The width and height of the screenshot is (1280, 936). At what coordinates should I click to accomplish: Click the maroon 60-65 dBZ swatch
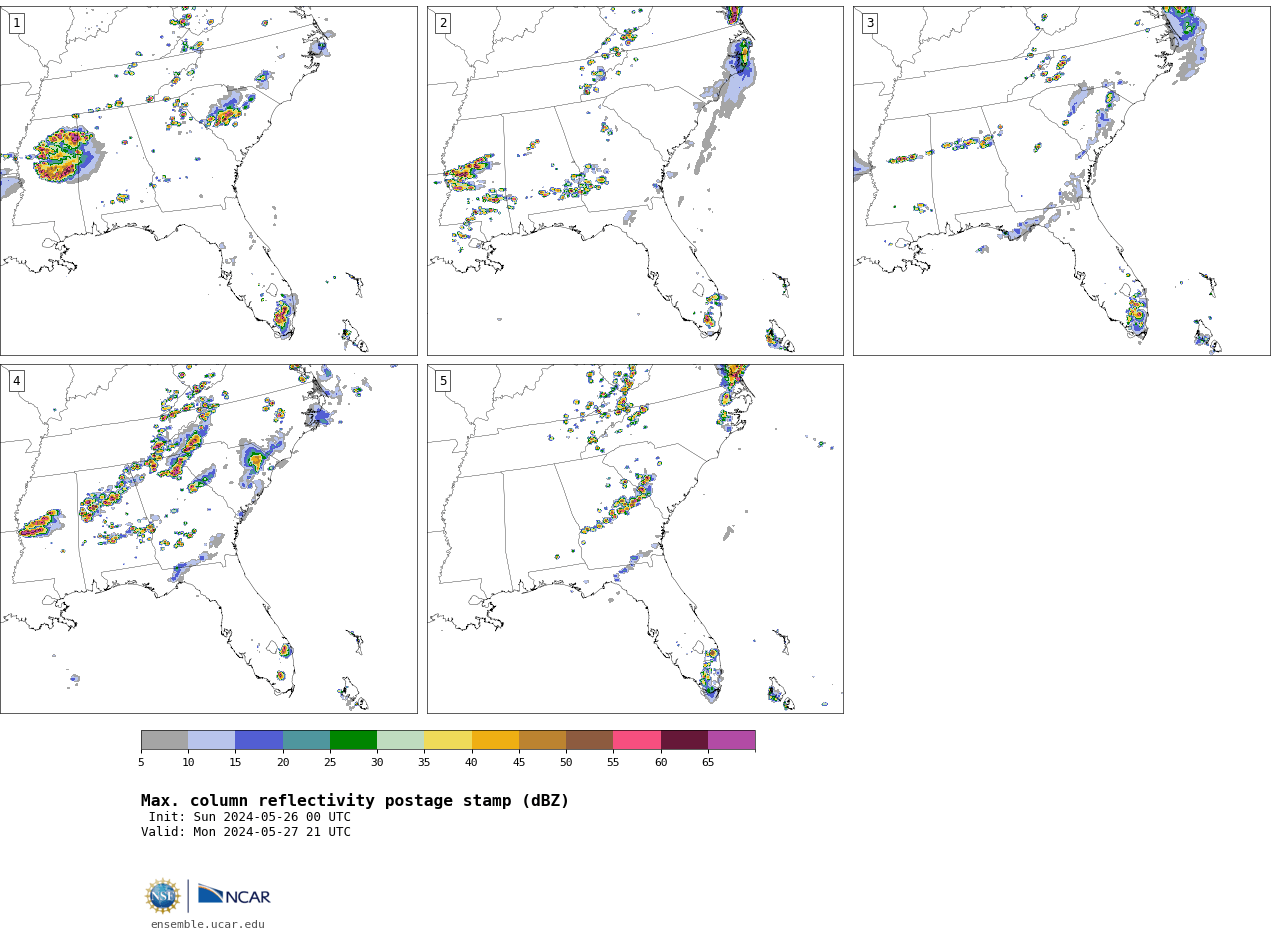pyautogui.click(x=684, y=740)
